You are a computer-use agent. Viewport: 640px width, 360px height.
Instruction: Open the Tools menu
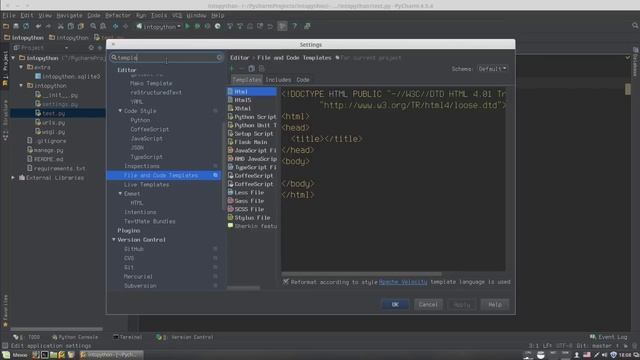tap(159, 16)
